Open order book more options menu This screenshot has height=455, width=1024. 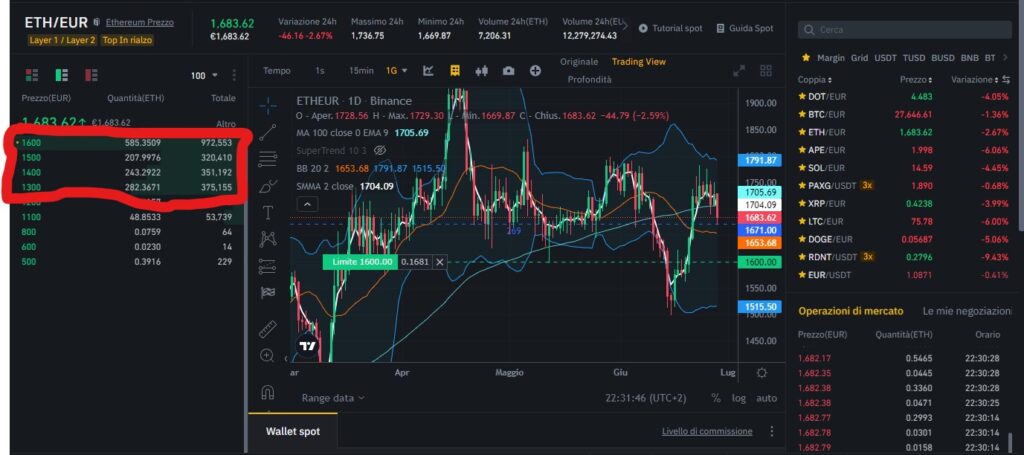(234, 76)
